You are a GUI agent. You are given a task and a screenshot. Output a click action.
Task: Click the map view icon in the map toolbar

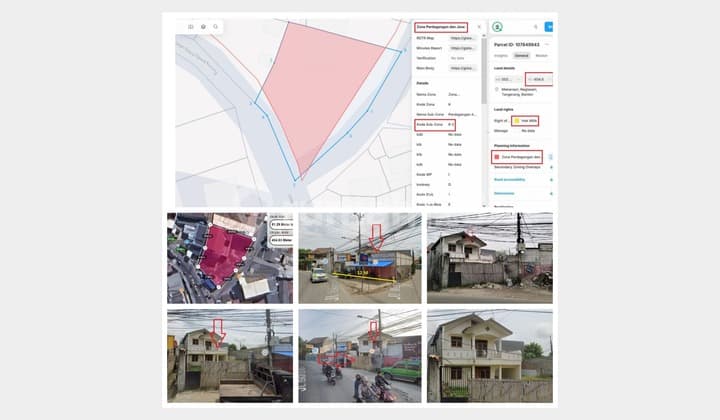tap(191, 26)
